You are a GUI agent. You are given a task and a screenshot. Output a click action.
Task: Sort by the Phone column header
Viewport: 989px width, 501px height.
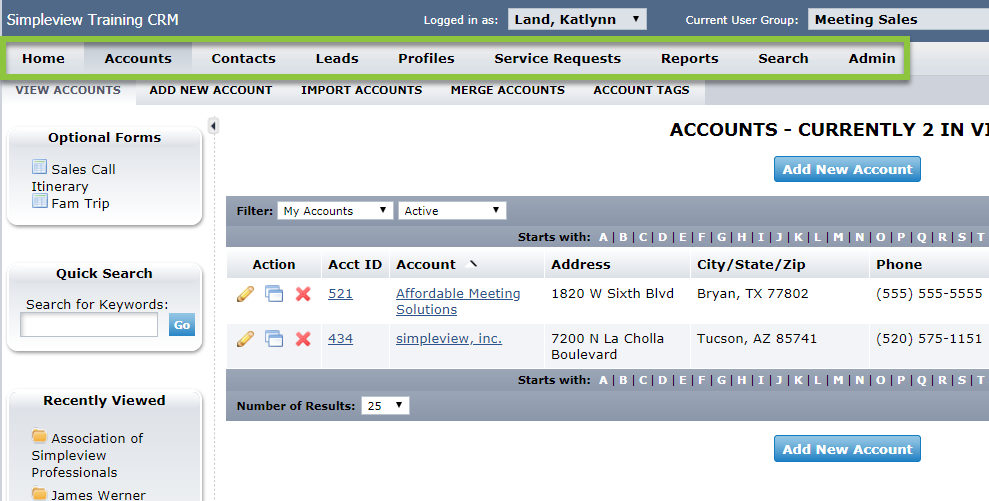click(899, 264)
